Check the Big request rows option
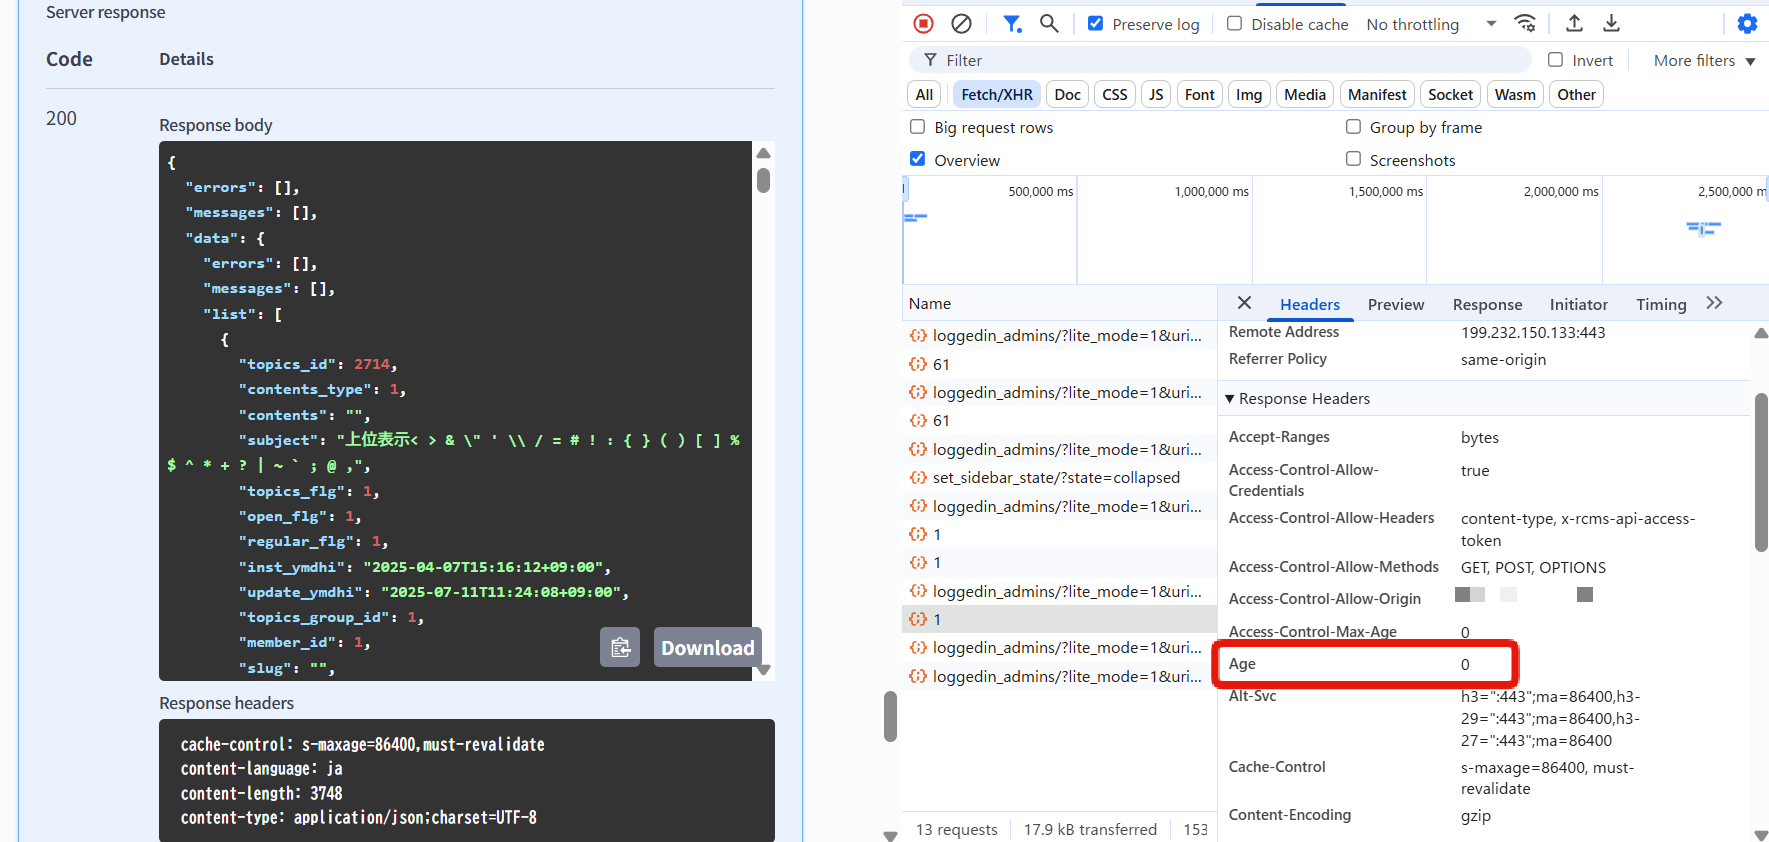Image resolution: width=1769 pixels, height=842 pixels. coord(917,127)
